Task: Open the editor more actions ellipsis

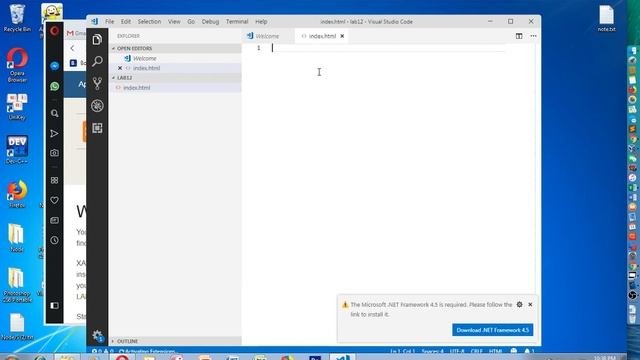Action: tap(533, 36)
